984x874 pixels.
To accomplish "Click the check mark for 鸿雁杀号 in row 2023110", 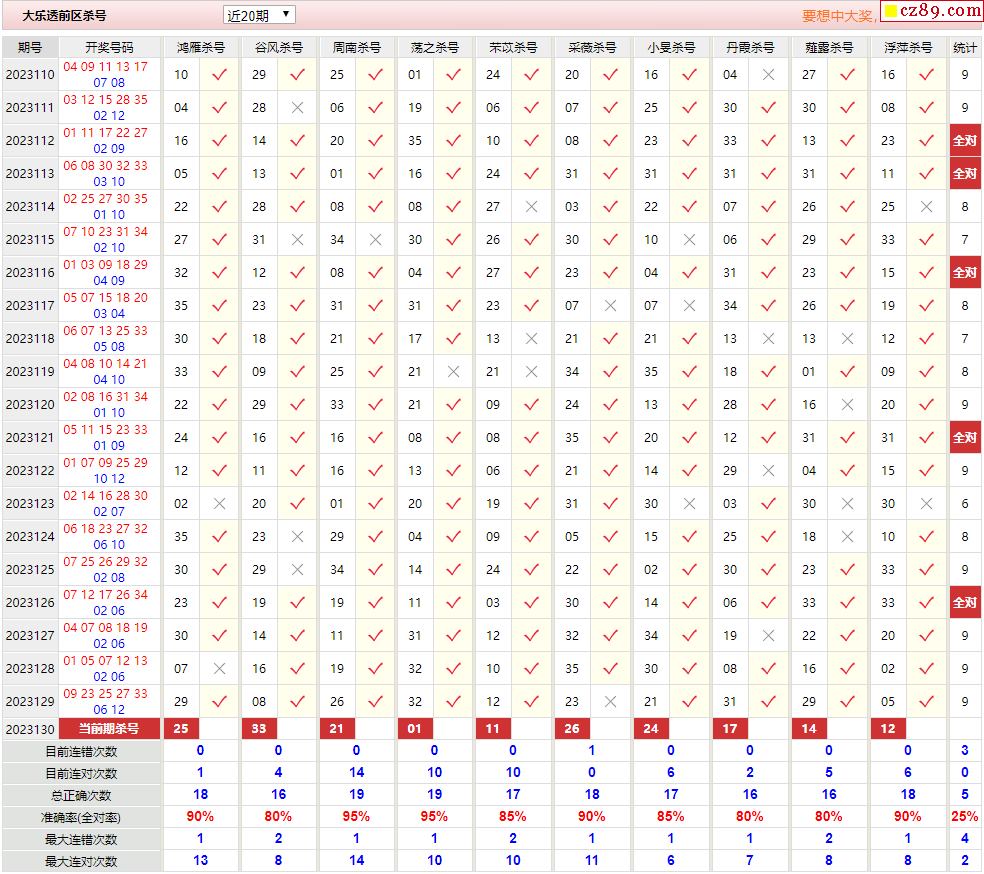I will 219,75.
